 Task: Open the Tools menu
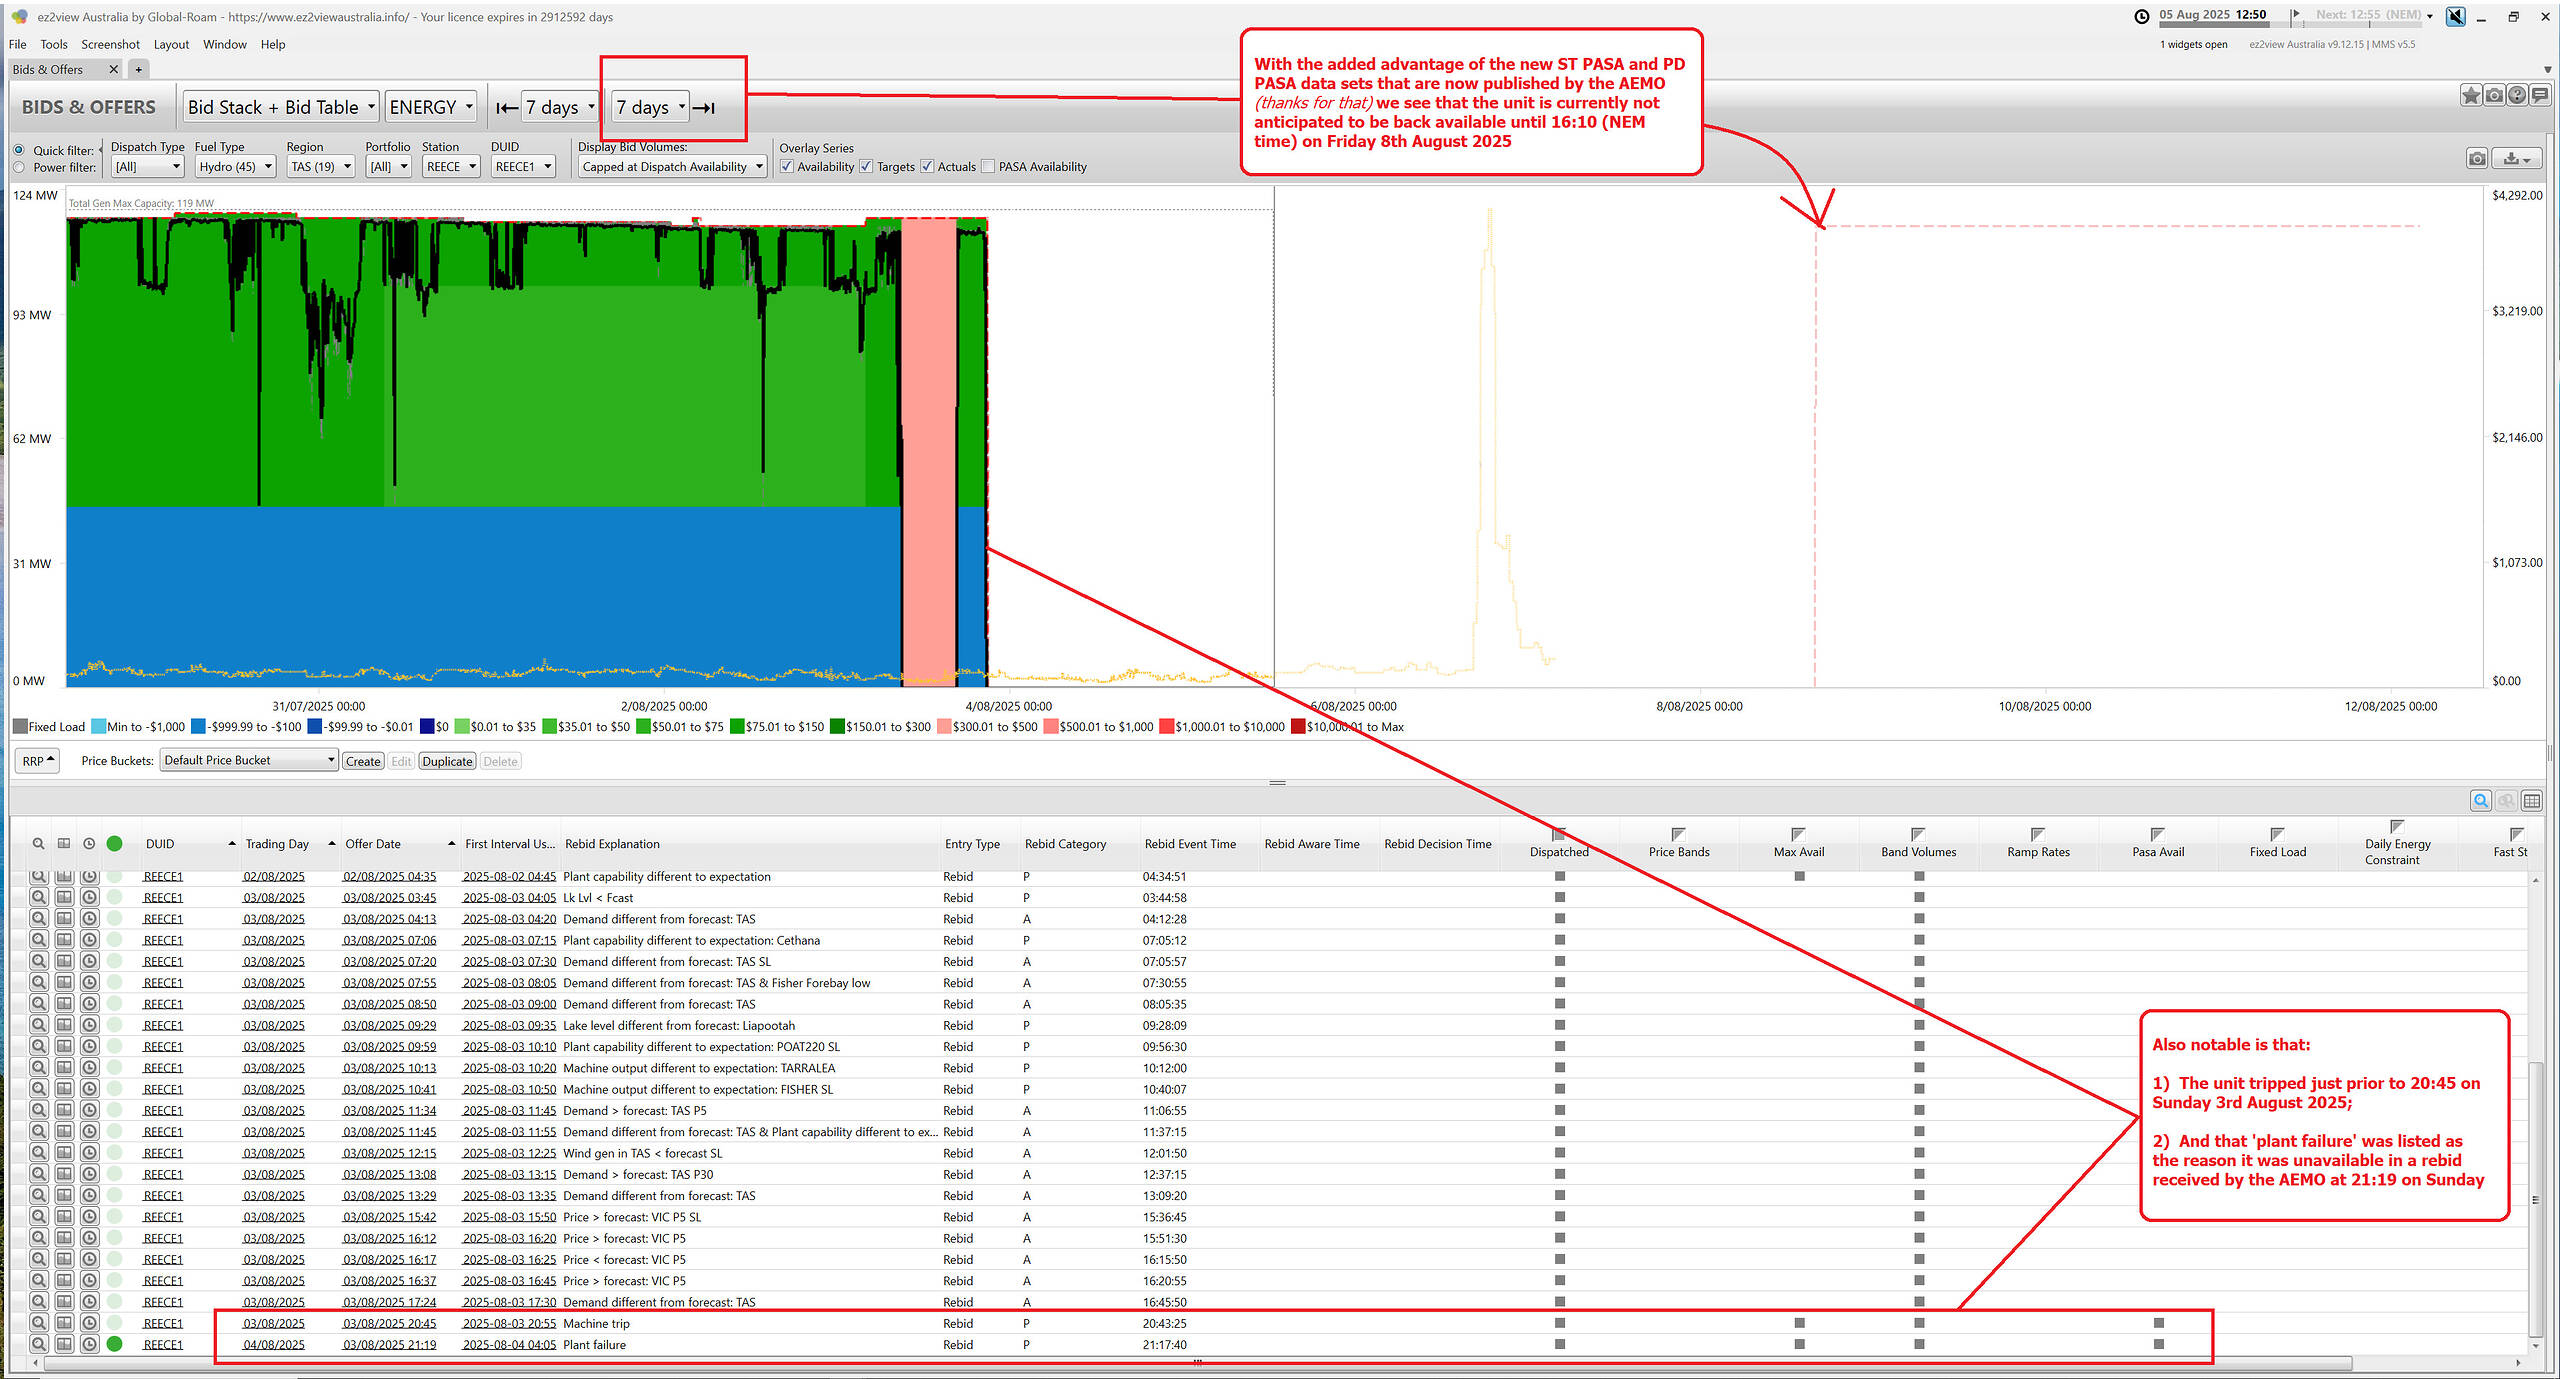pos(54,44)
